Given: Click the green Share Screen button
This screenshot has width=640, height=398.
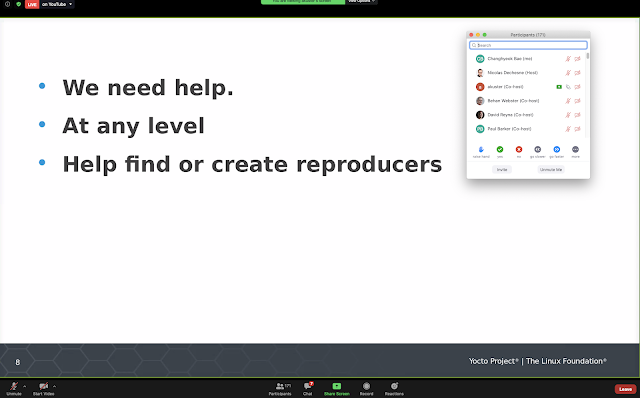Looking at the screenshot, I should 337,389.
